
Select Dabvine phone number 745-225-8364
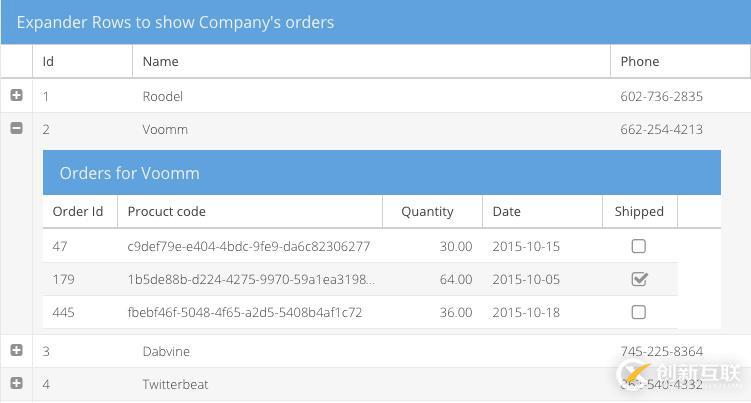[x=661, y=351]
